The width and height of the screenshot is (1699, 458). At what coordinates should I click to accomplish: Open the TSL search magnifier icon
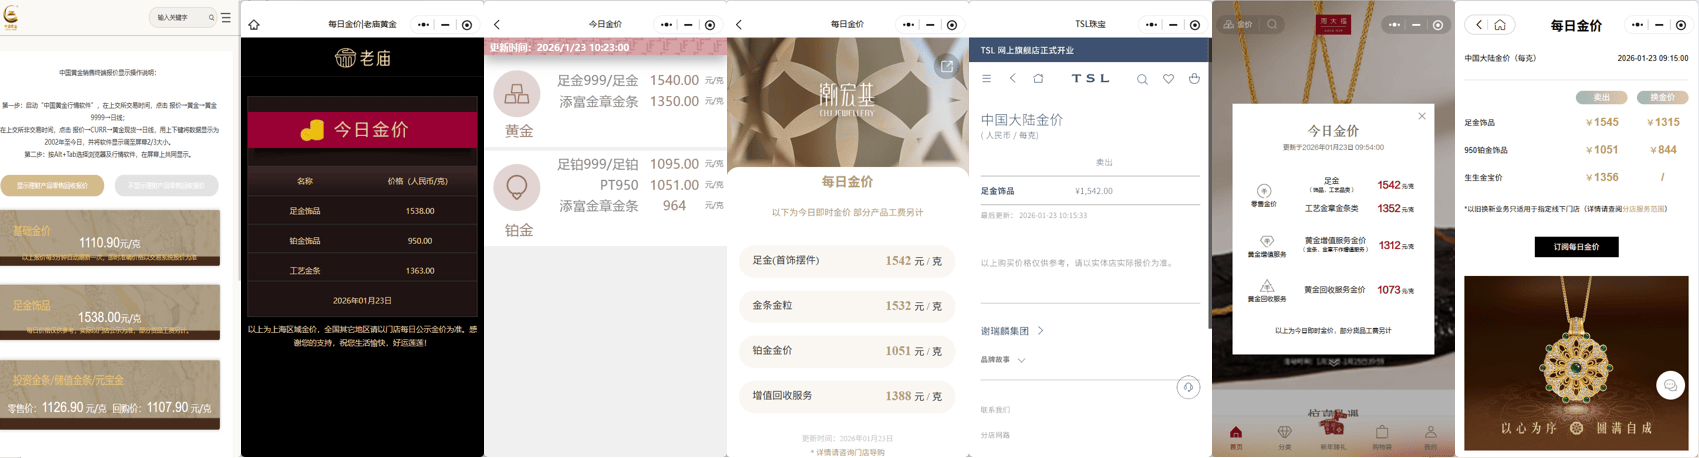tap(1142, 79)
